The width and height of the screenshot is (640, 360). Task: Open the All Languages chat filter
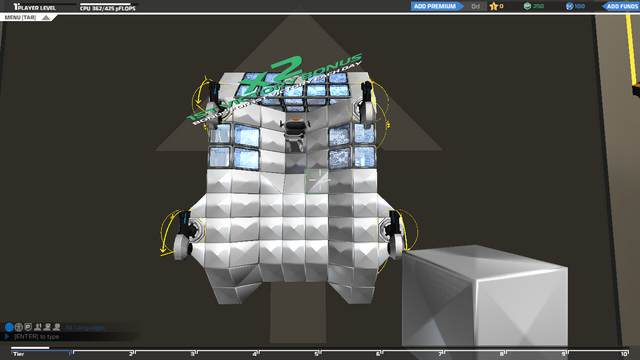point(85,327)
